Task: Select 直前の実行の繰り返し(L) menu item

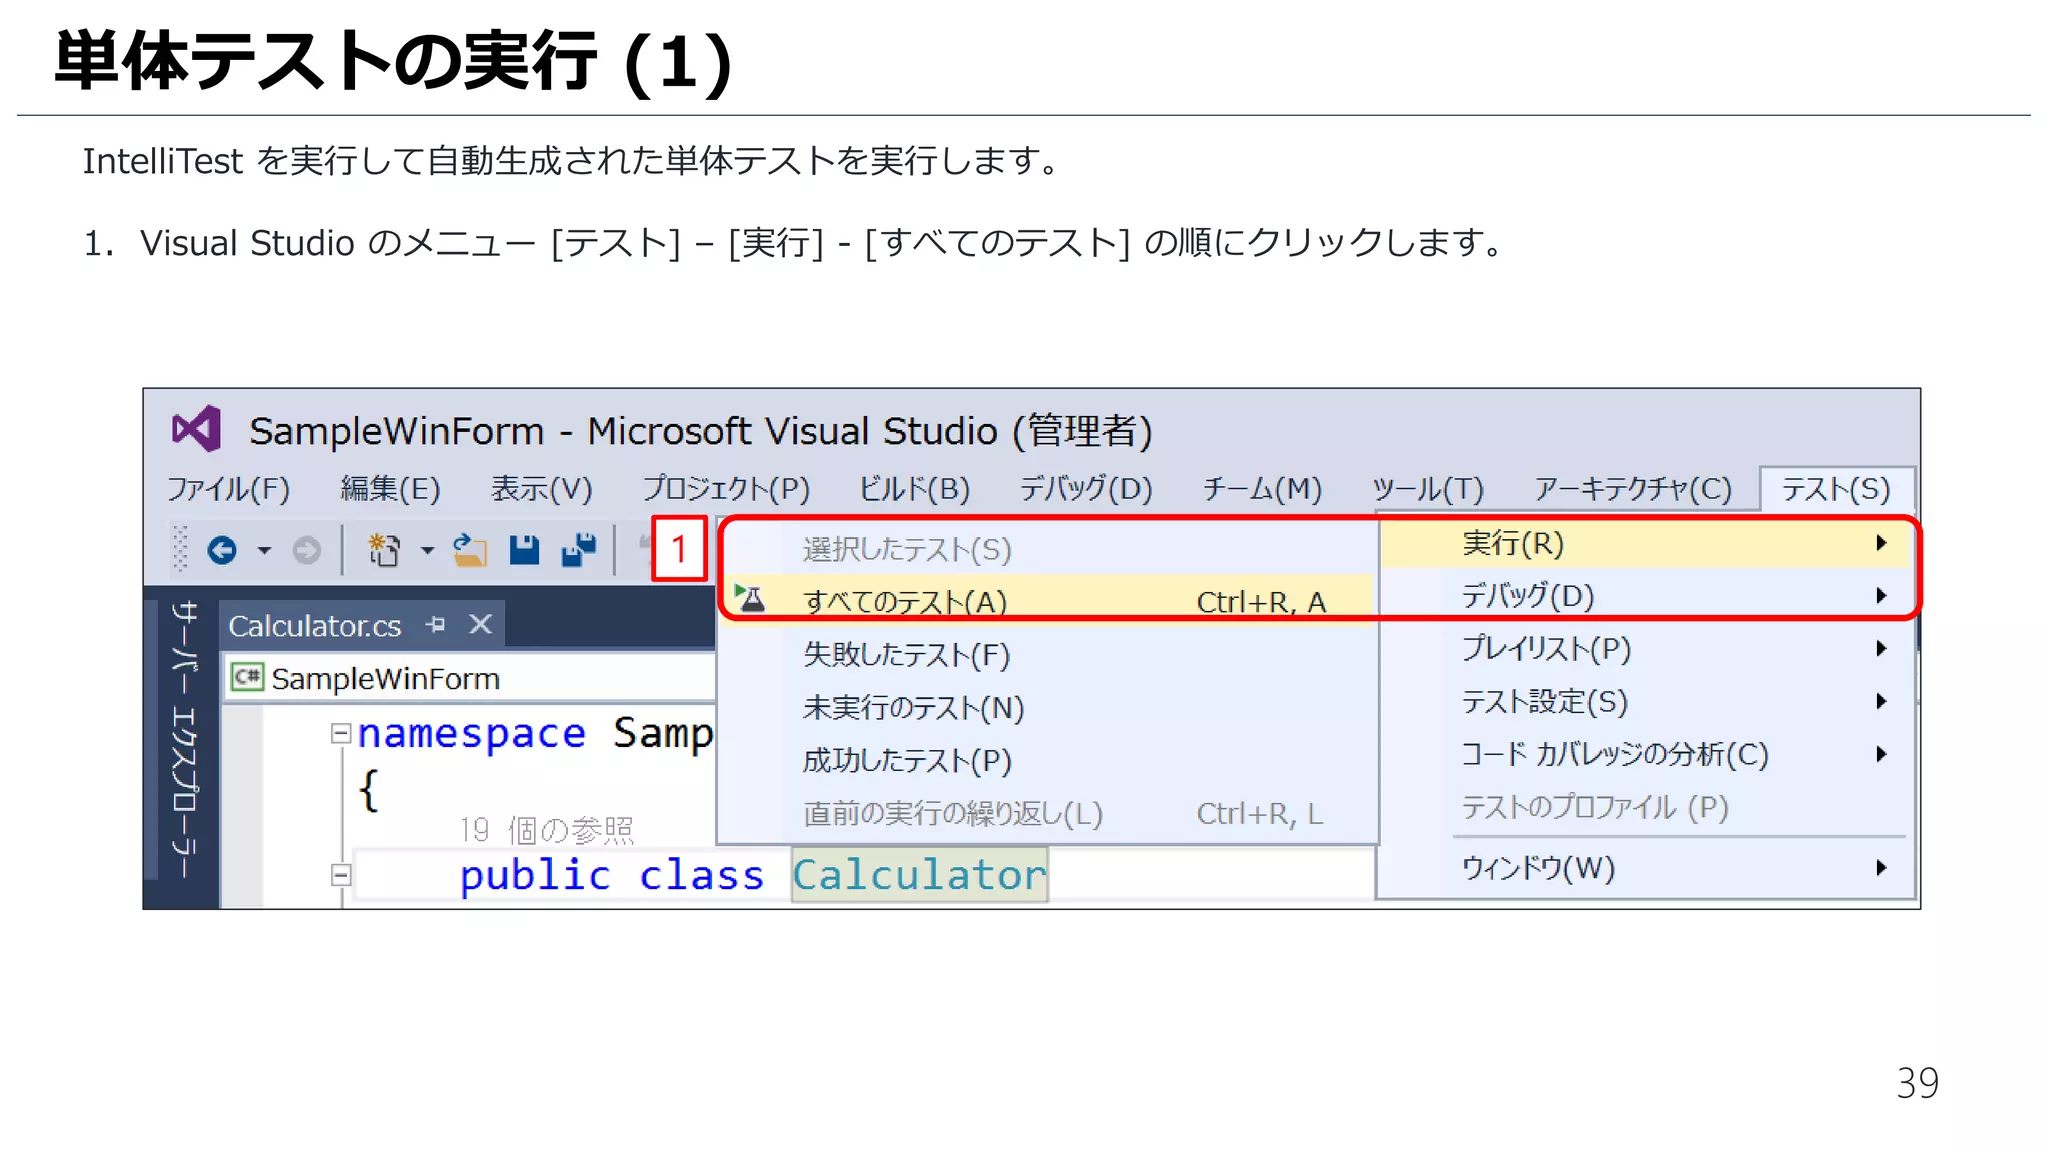Action: [x=1048, y=814]
